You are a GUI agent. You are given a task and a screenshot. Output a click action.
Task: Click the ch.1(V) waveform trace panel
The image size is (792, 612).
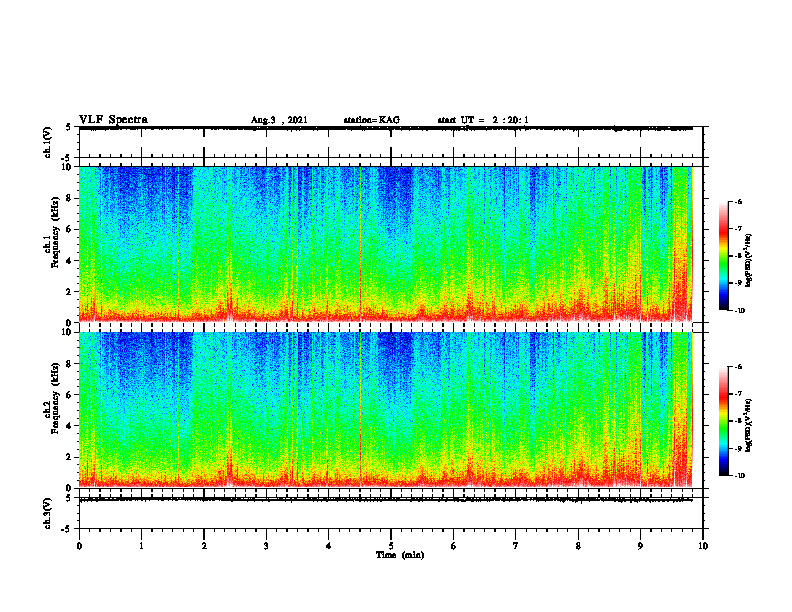[x=391, y=142]
